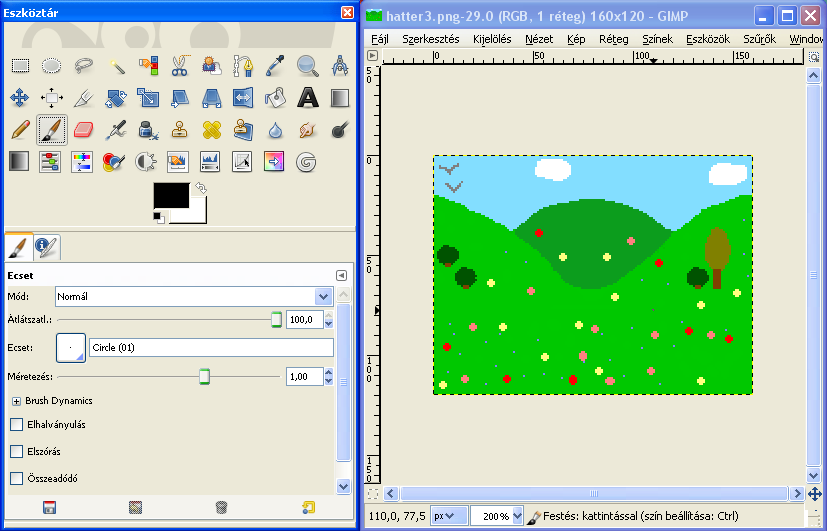
Task: Activate the Airbrush tool
Action: [x=116, y=130]
